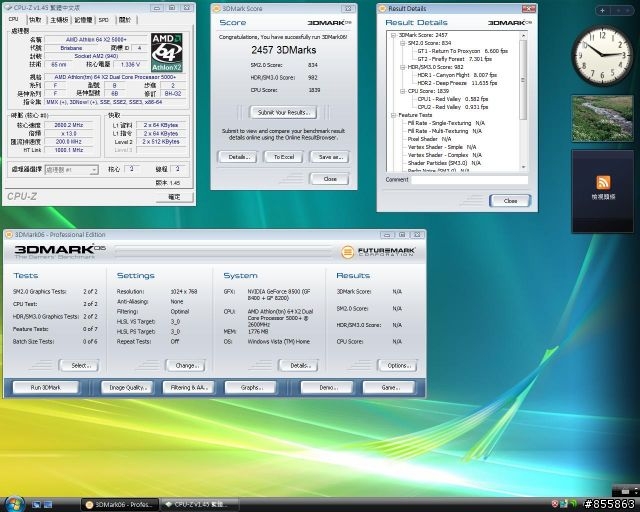Switch to the 關於 (about) tab

pyautogui.click(x=125, y=20)
